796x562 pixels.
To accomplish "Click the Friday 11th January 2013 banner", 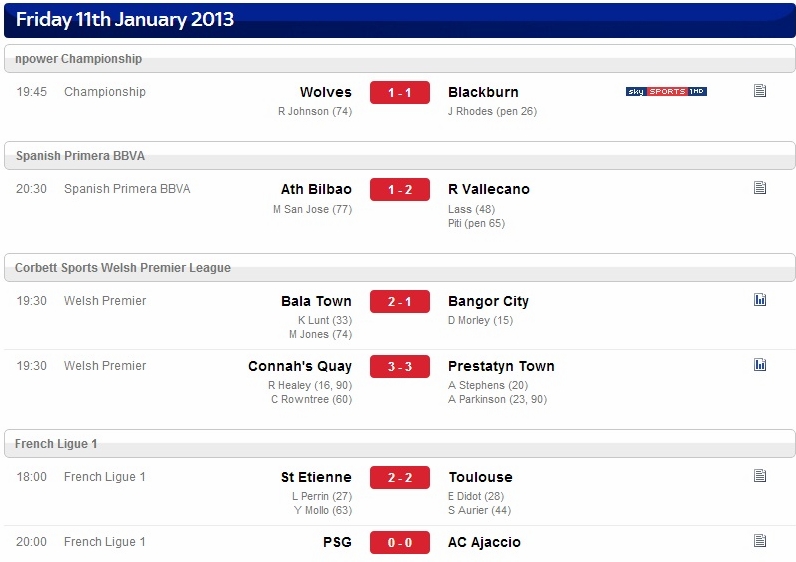I will click(x=400, y=20).
